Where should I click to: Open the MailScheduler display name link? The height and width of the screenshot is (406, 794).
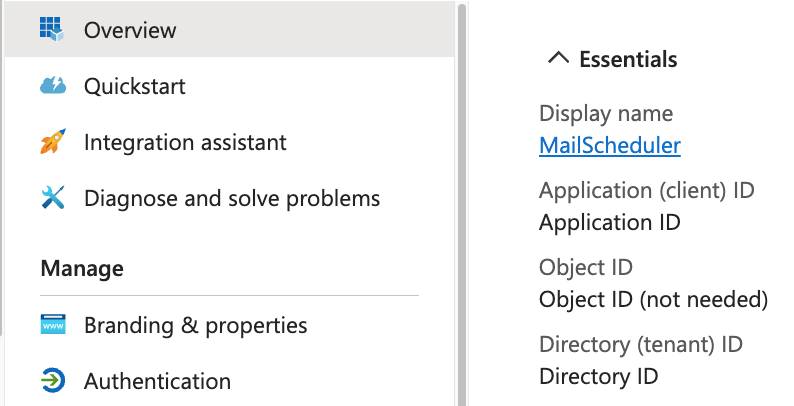click(609, 145)
